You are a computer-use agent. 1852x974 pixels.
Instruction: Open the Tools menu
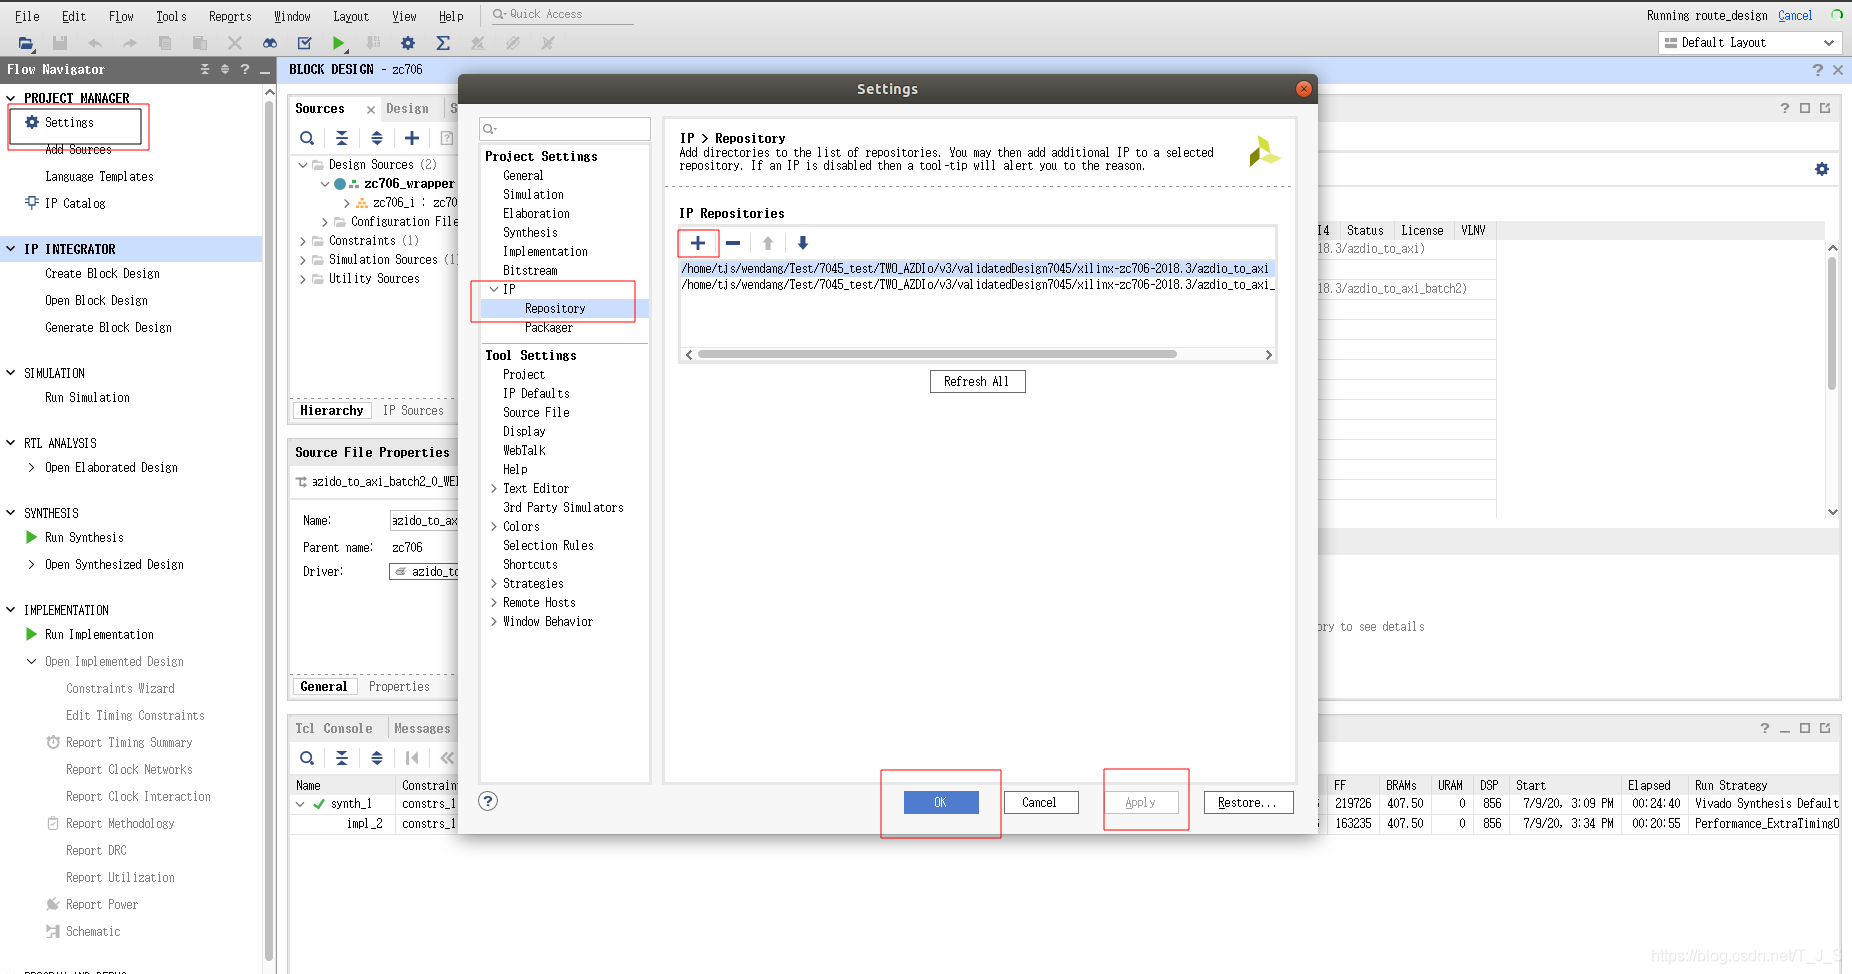coord(171,16)
